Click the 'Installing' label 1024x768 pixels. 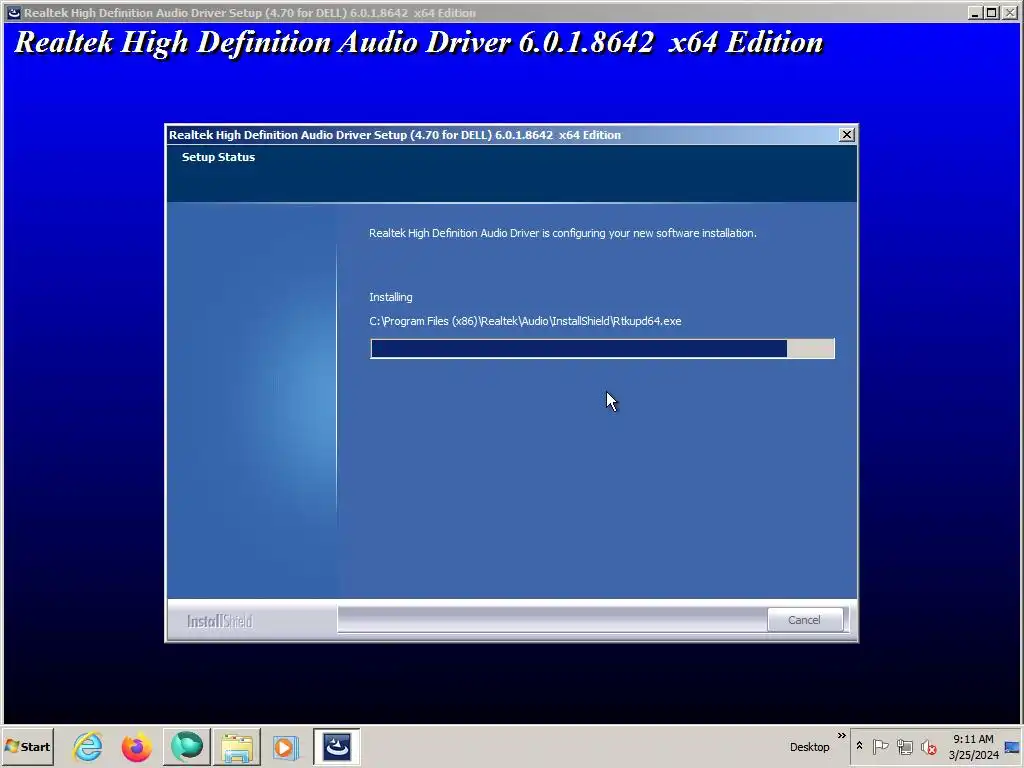click(x=391, y=297)
